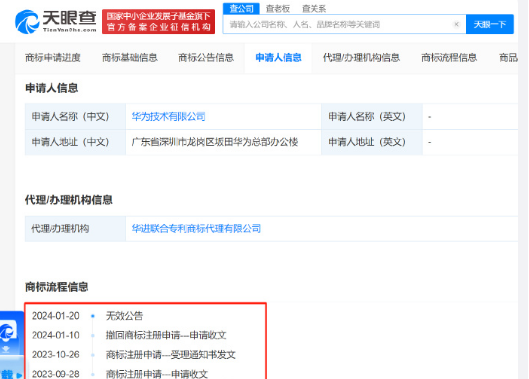Viewport: 529px width, 379px height.
Task: Select the 查关系 search tab
Action: coord(314,9)
